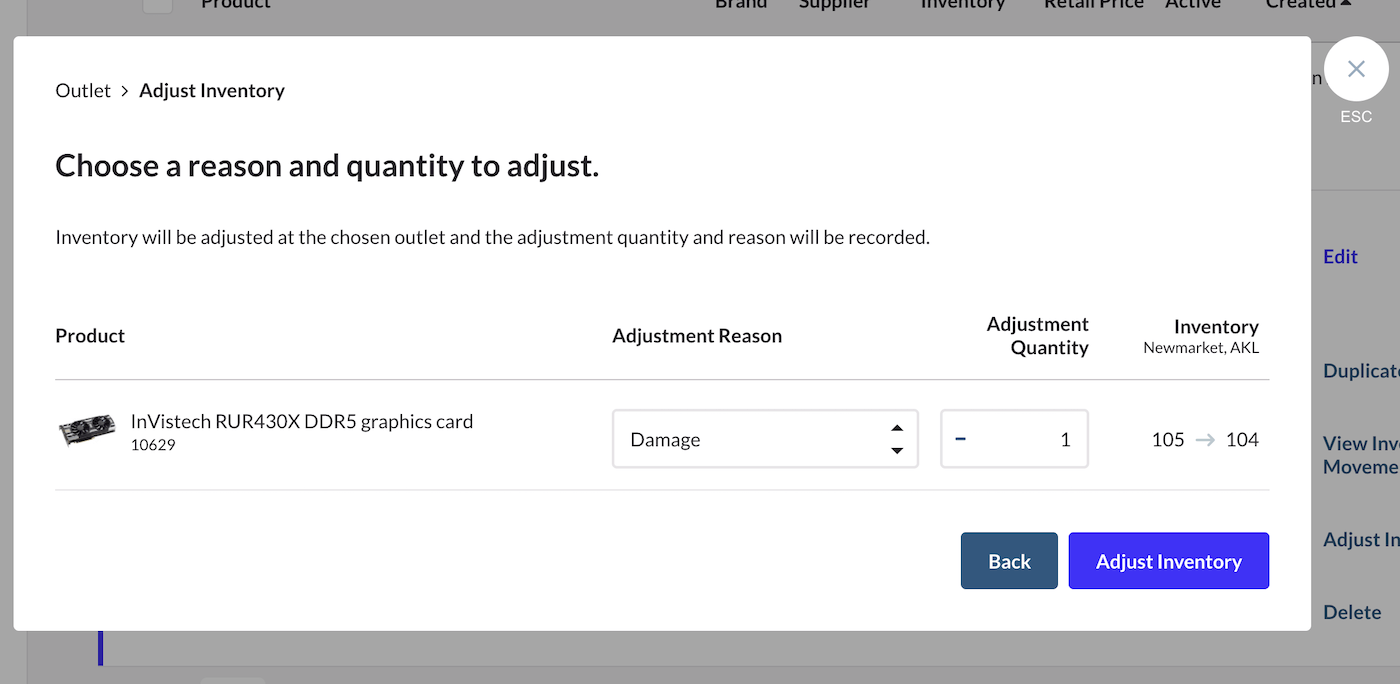This screenshot has height=684, width=1400.
Task: Confirm with the Adjust Inventory button
Action: [1168, 560]
